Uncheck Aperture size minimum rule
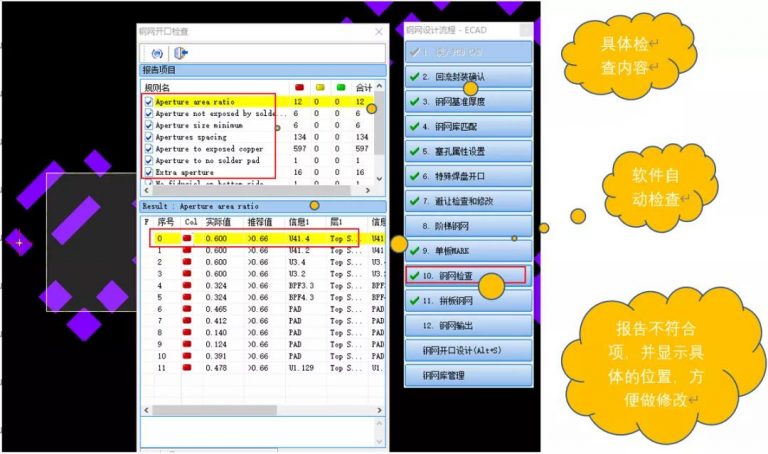768x454 pixels. point(148,125)
